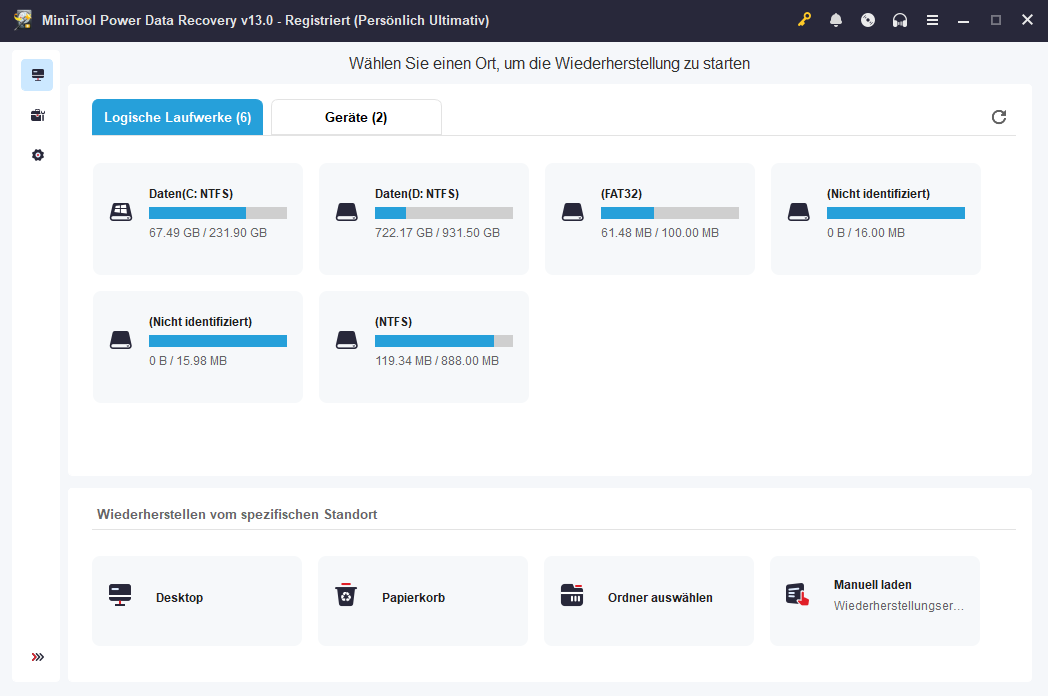Screen dimensions: 1048x696
Task: Select the (FAT32) partition card
Action: pyautogui.click(x=650, y=219)
